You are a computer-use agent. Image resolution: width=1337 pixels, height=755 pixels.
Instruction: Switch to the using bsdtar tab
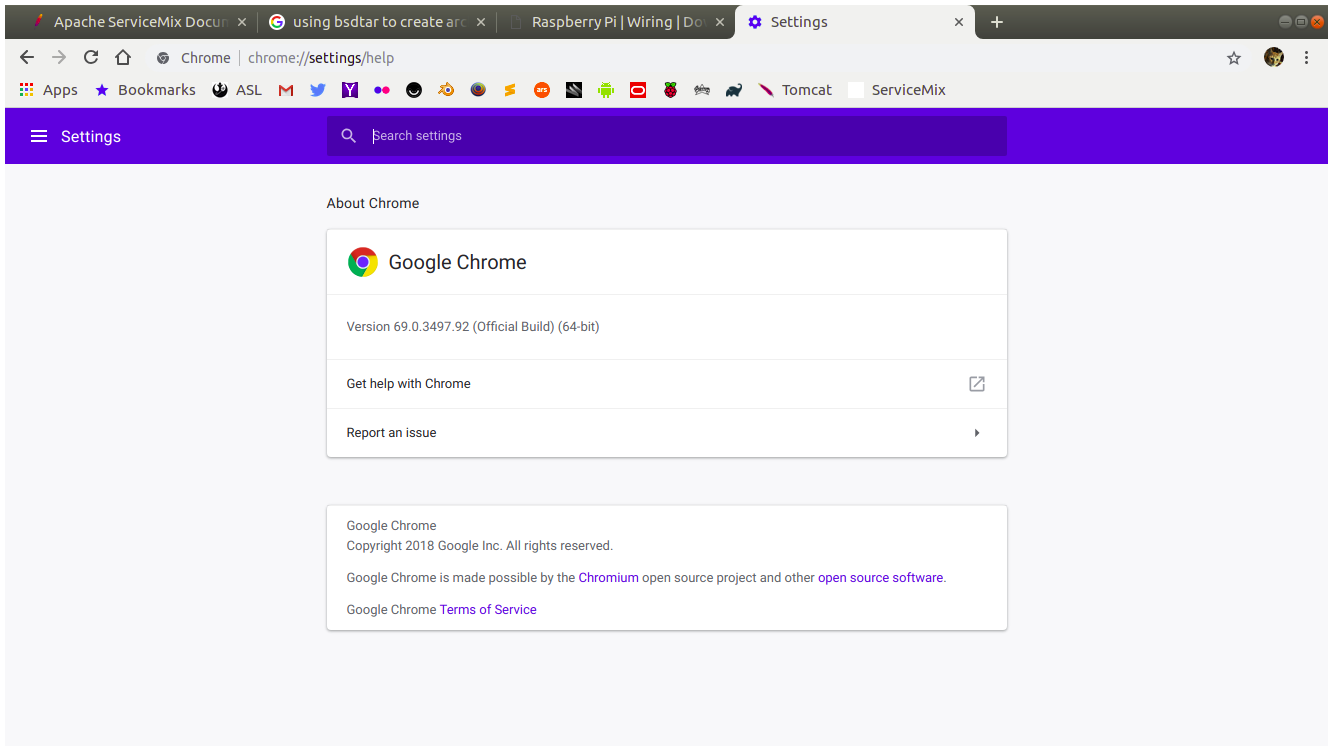pos(378,22)
